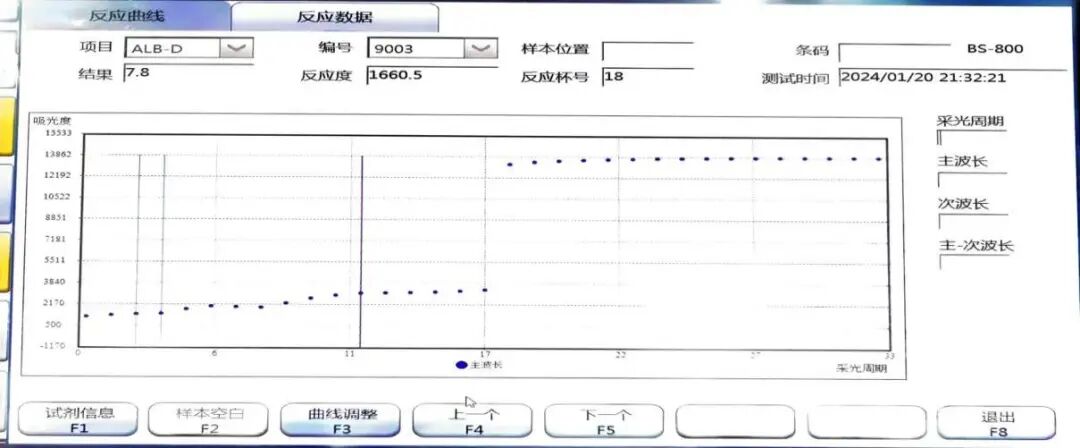Click the 样本空白 F2 button
The image size is (1080, 448).
pos(209,420)
